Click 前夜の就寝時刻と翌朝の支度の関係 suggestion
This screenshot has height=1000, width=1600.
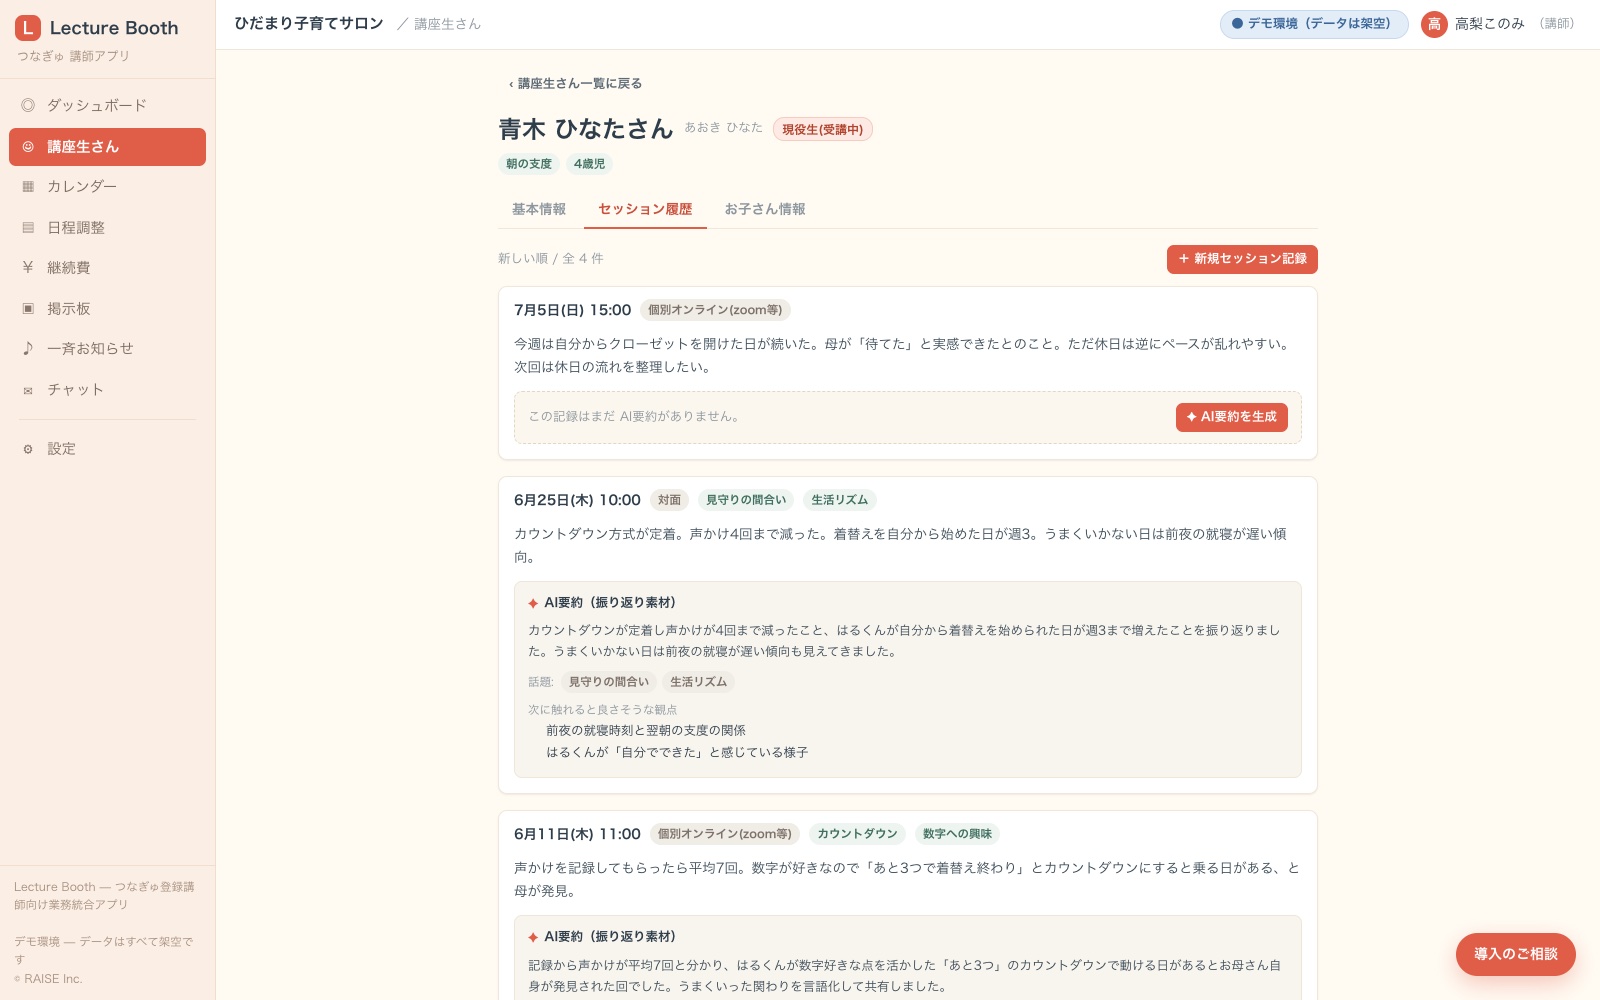click(x=646, y=731)
